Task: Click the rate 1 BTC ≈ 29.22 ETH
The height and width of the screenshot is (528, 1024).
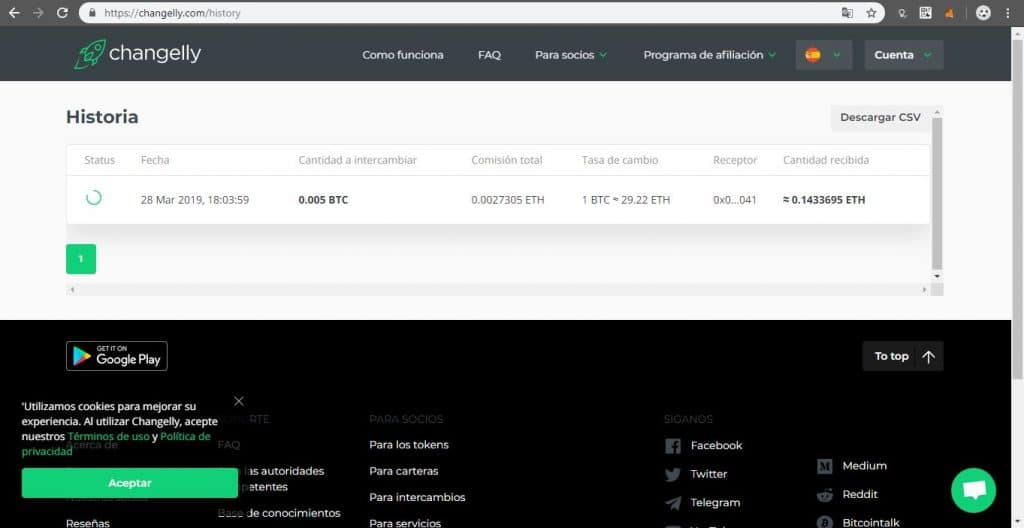Action: click(x=626, y=200)
